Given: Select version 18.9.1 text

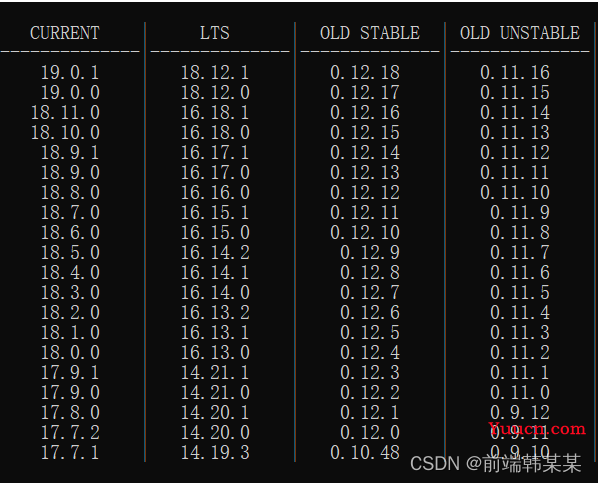Looking at the screenshot, I should pyautogui.click(x=70, y=153).
